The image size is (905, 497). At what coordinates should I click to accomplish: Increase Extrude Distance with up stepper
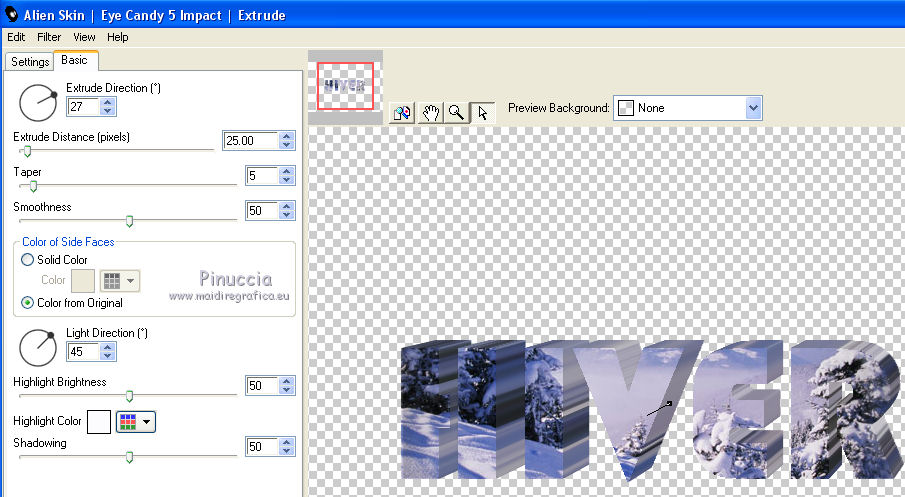(x=286, y=136)
